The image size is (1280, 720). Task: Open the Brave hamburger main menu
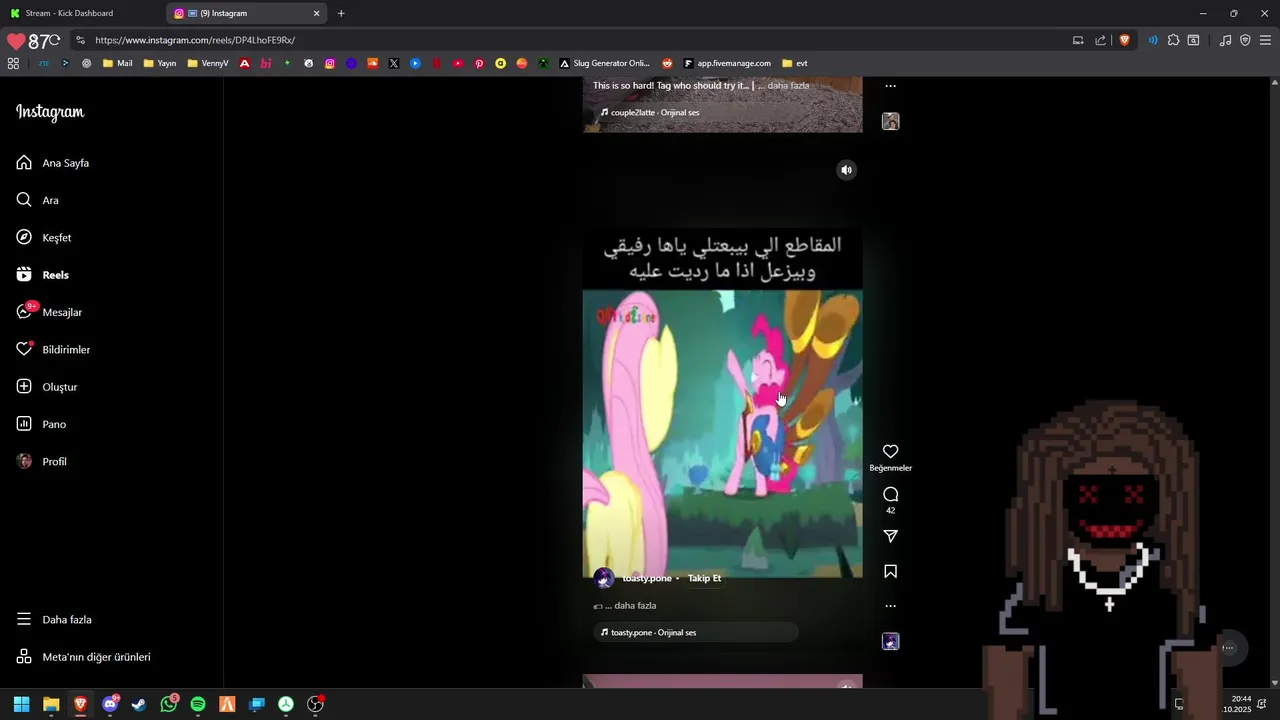point(1266,40)
